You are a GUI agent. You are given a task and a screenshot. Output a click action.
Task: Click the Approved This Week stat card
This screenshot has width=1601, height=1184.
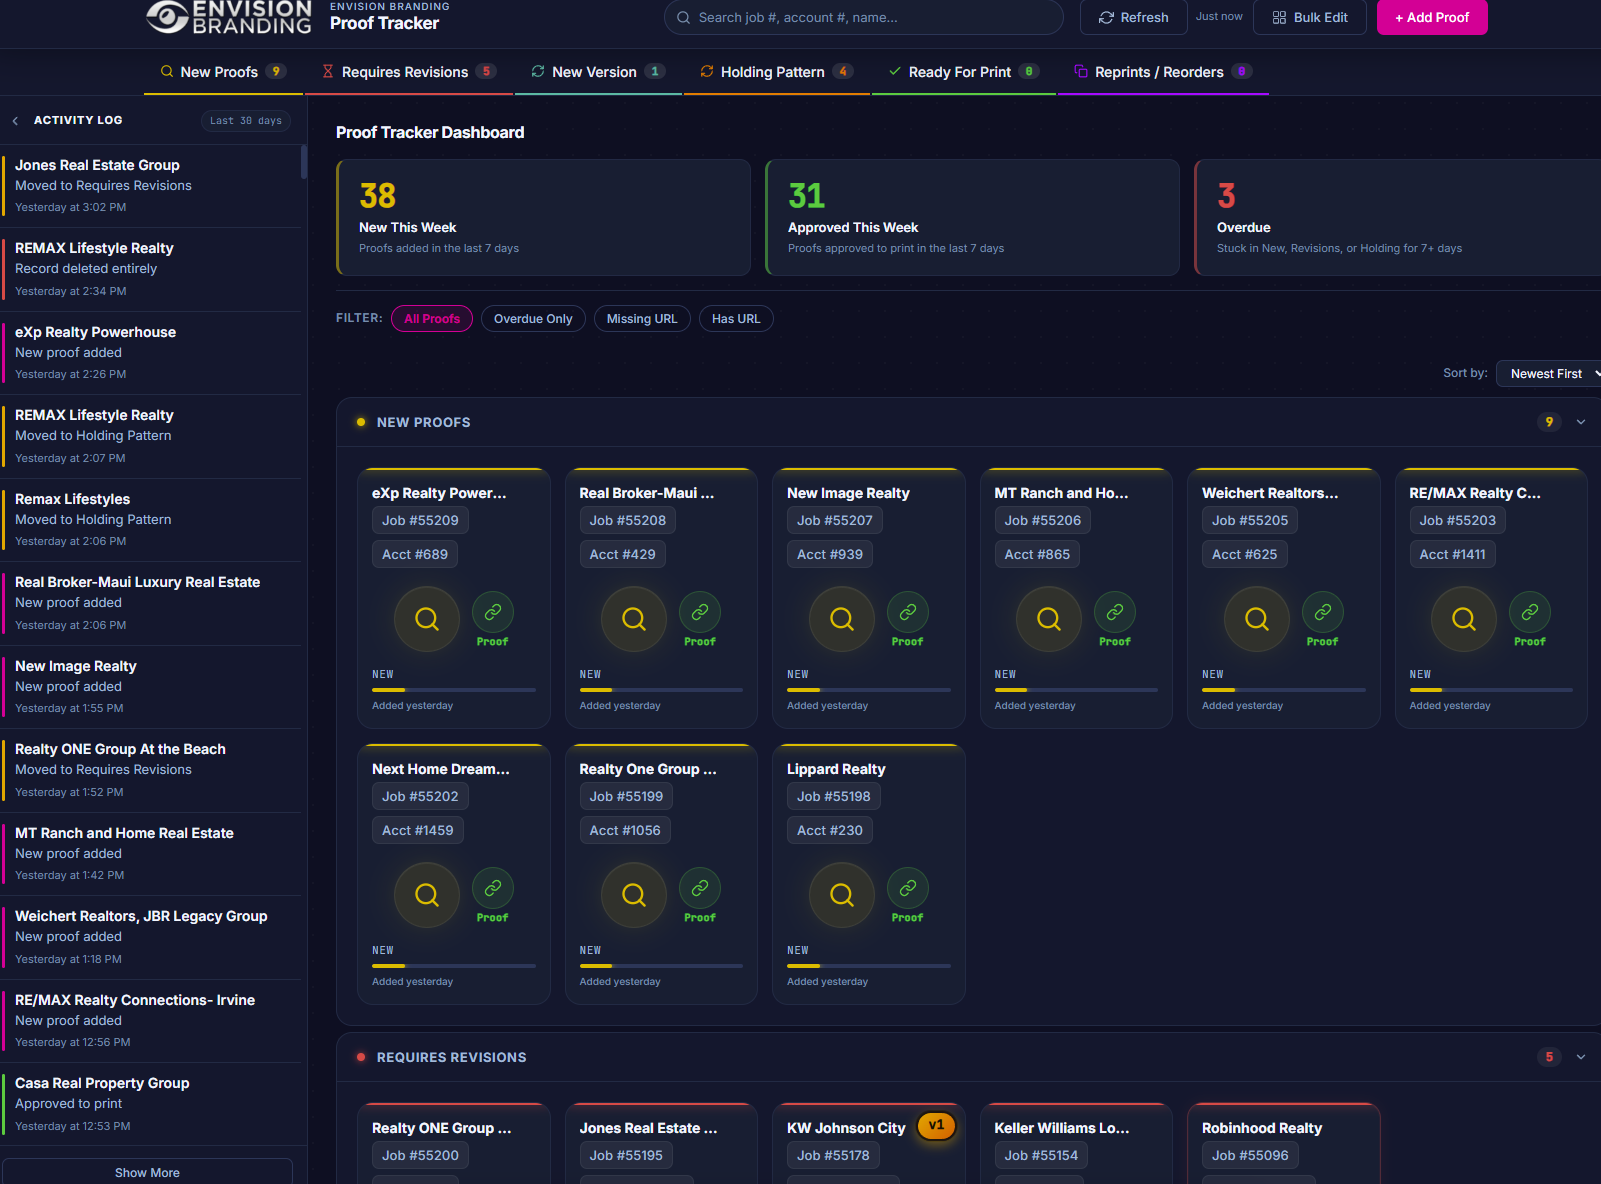click(x=972, y=218)
